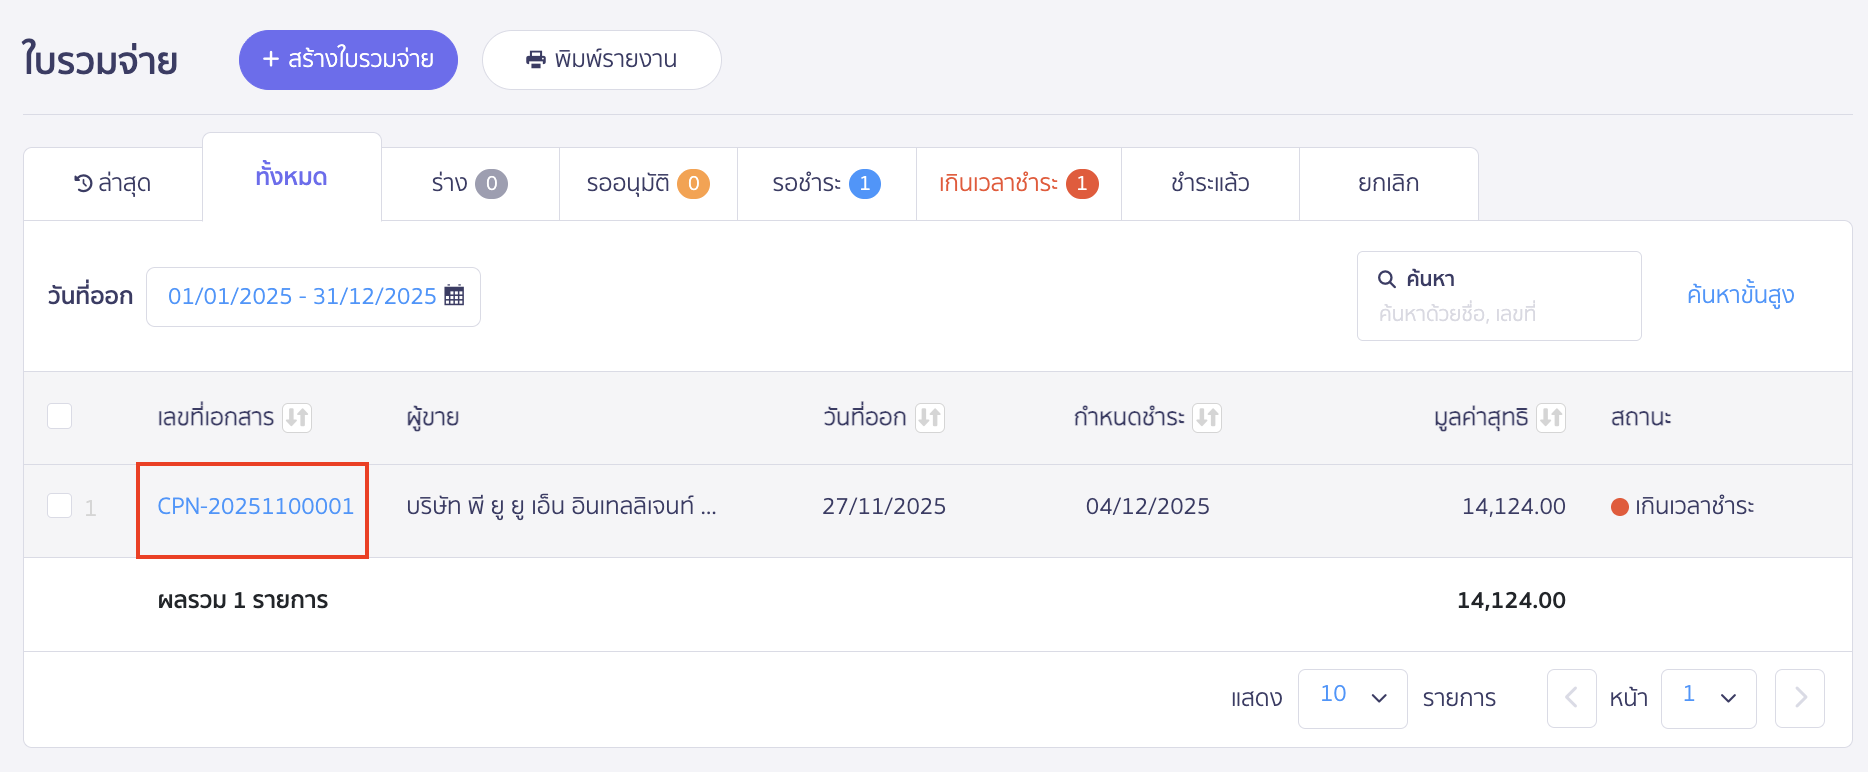Sort by the วันที่ออก column sort icon
The height and width of the screenshot is (772, 1868).
click(x=932, y=417)
